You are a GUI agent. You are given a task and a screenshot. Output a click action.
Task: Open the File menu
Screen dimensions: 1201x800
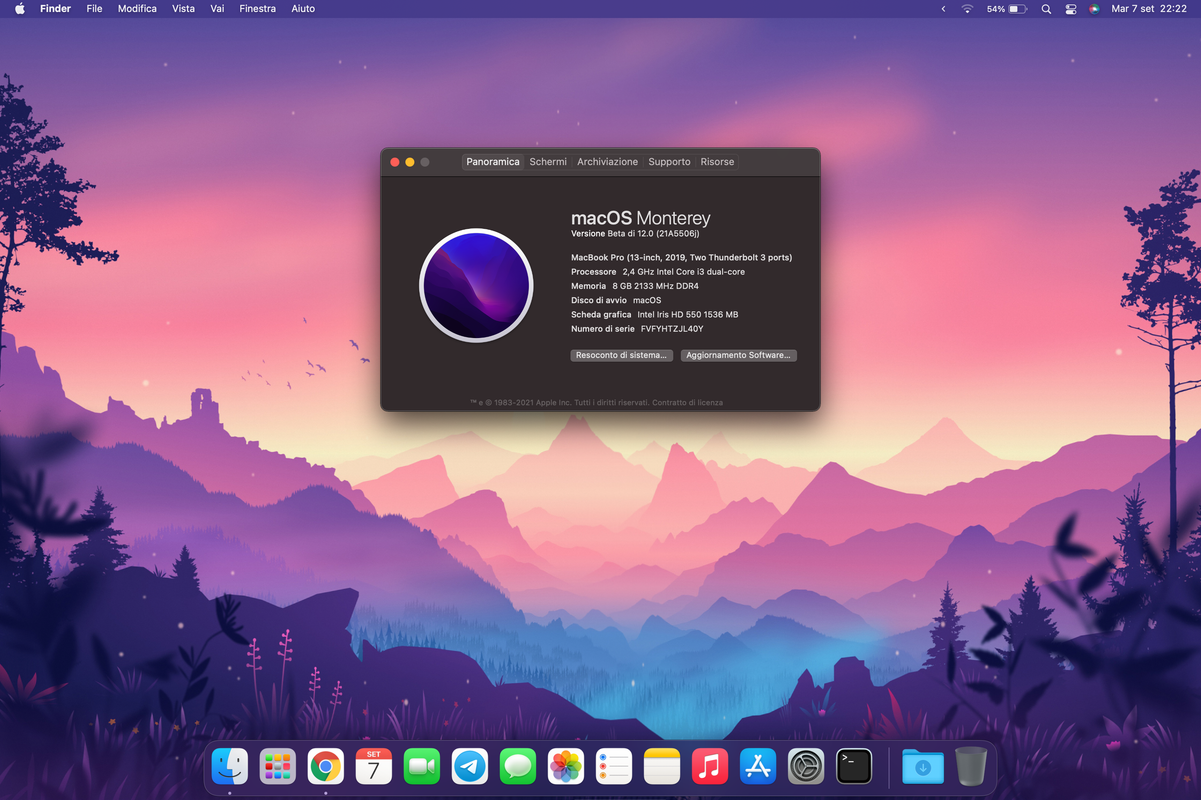(x=95, y=9)
